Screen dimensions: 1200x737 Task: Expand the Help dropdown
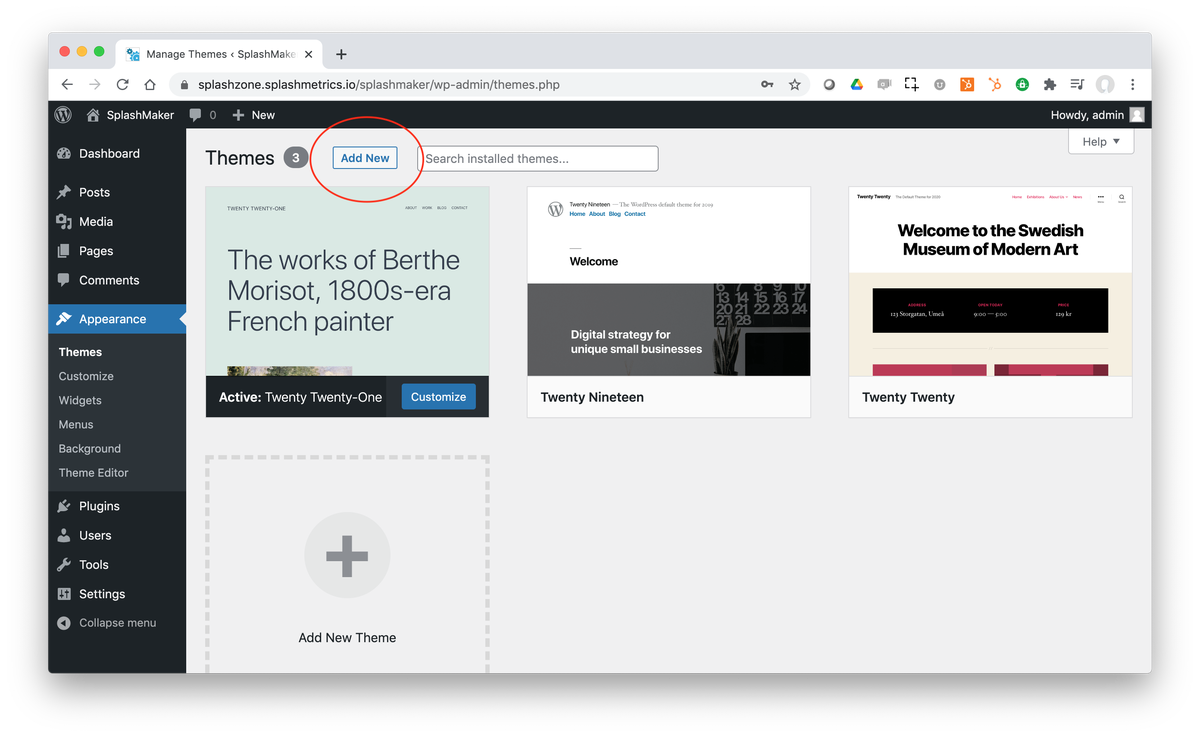[x=1101, y=142]
